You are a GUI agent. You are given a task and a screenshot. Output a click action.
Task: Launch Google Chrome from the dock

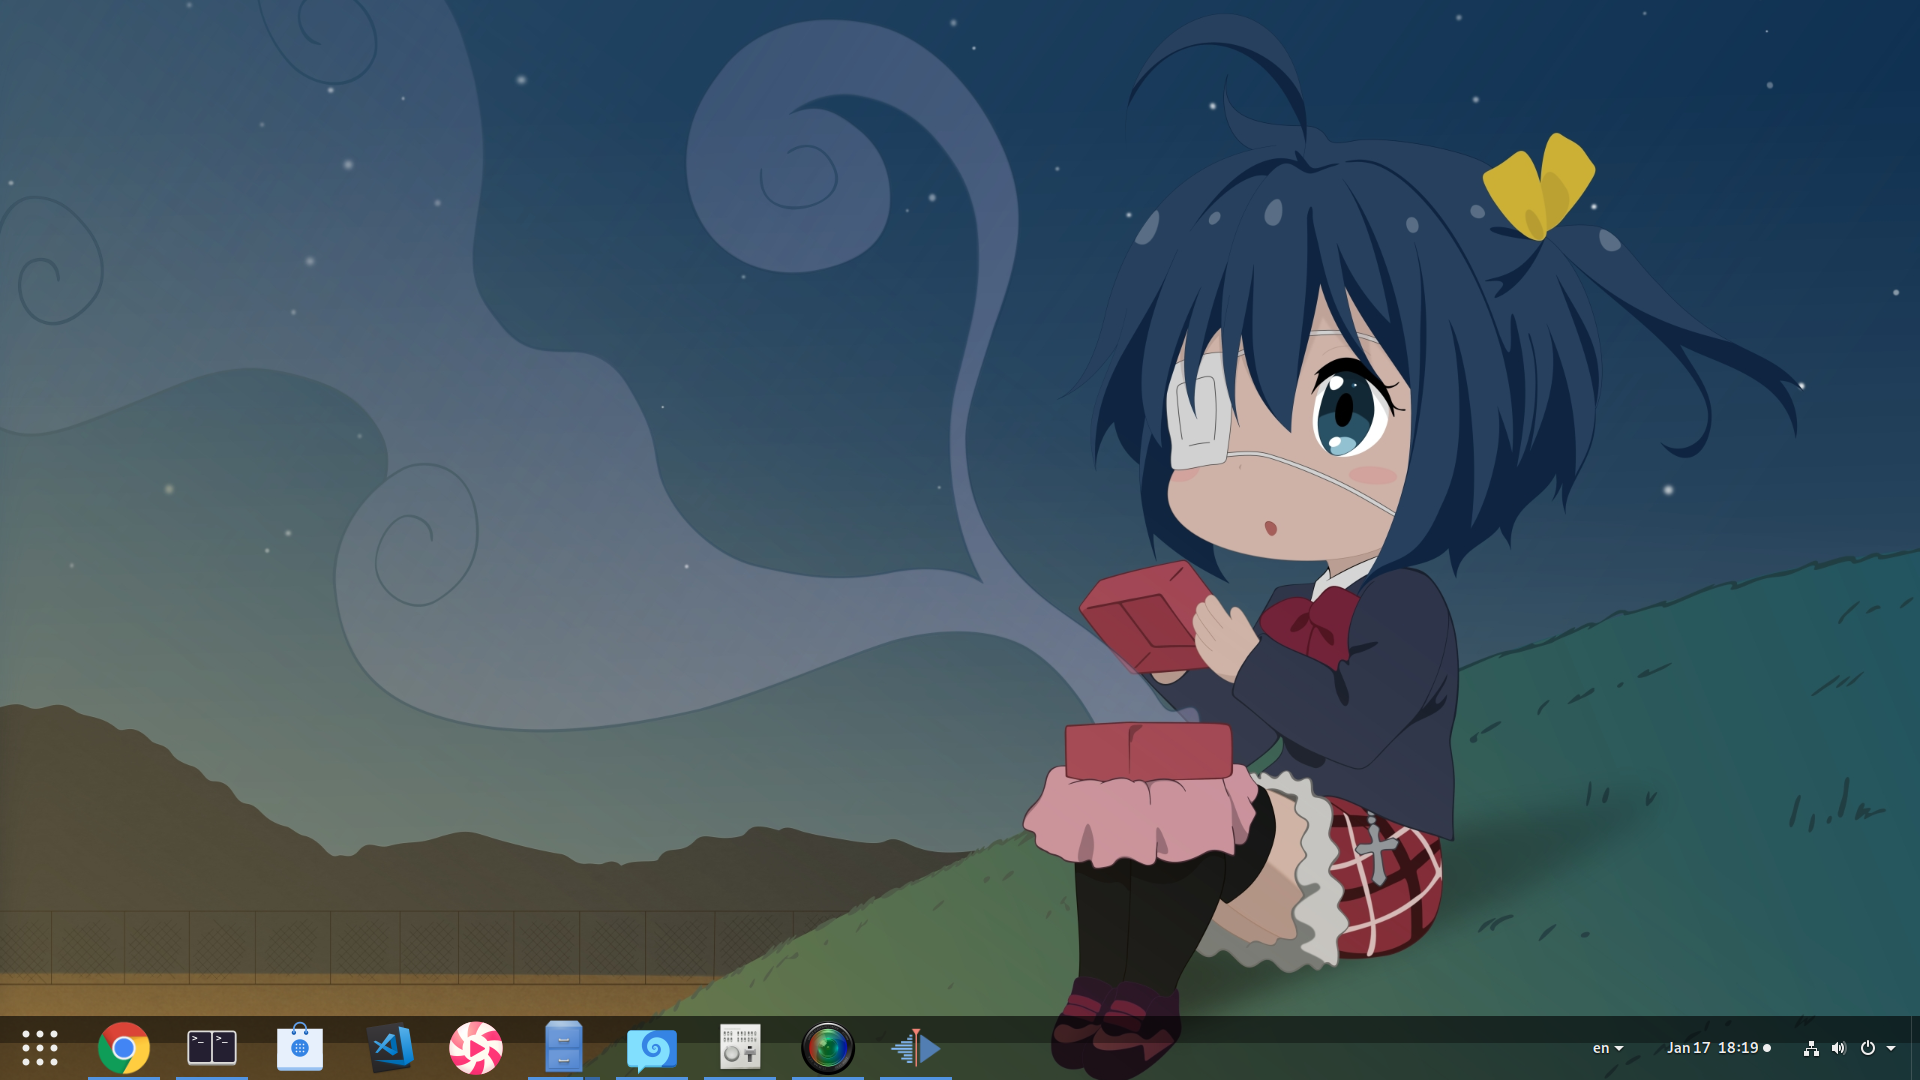point(124,1048)
